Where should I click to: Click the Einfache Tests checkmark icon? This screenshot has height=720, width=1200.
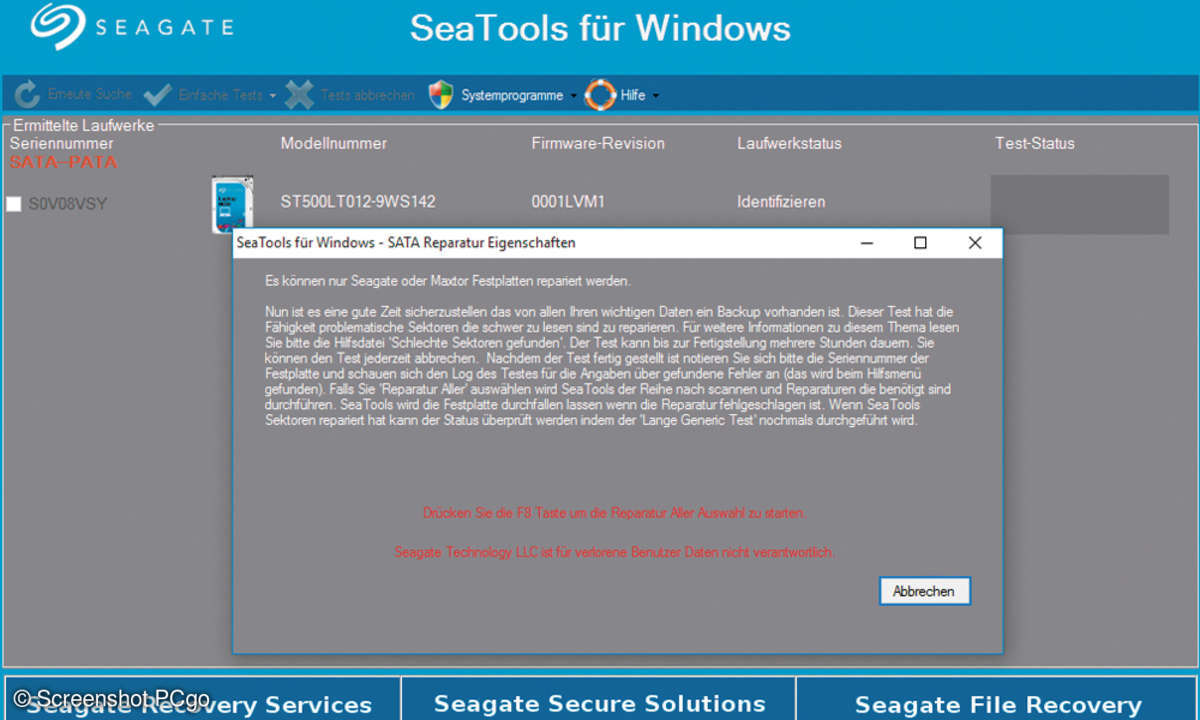pos(157,95)
